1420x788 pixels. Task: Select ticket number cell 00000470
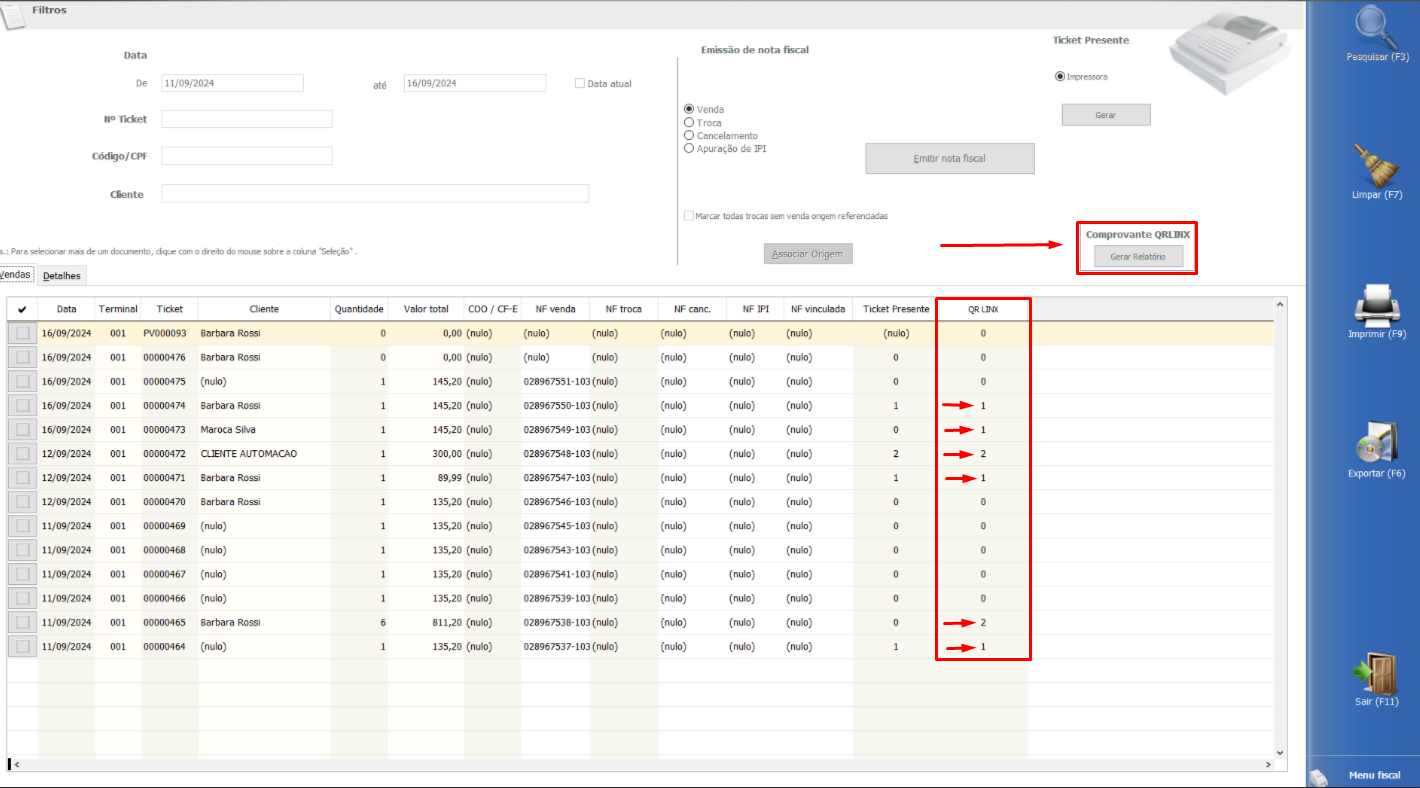pos(170,501)
